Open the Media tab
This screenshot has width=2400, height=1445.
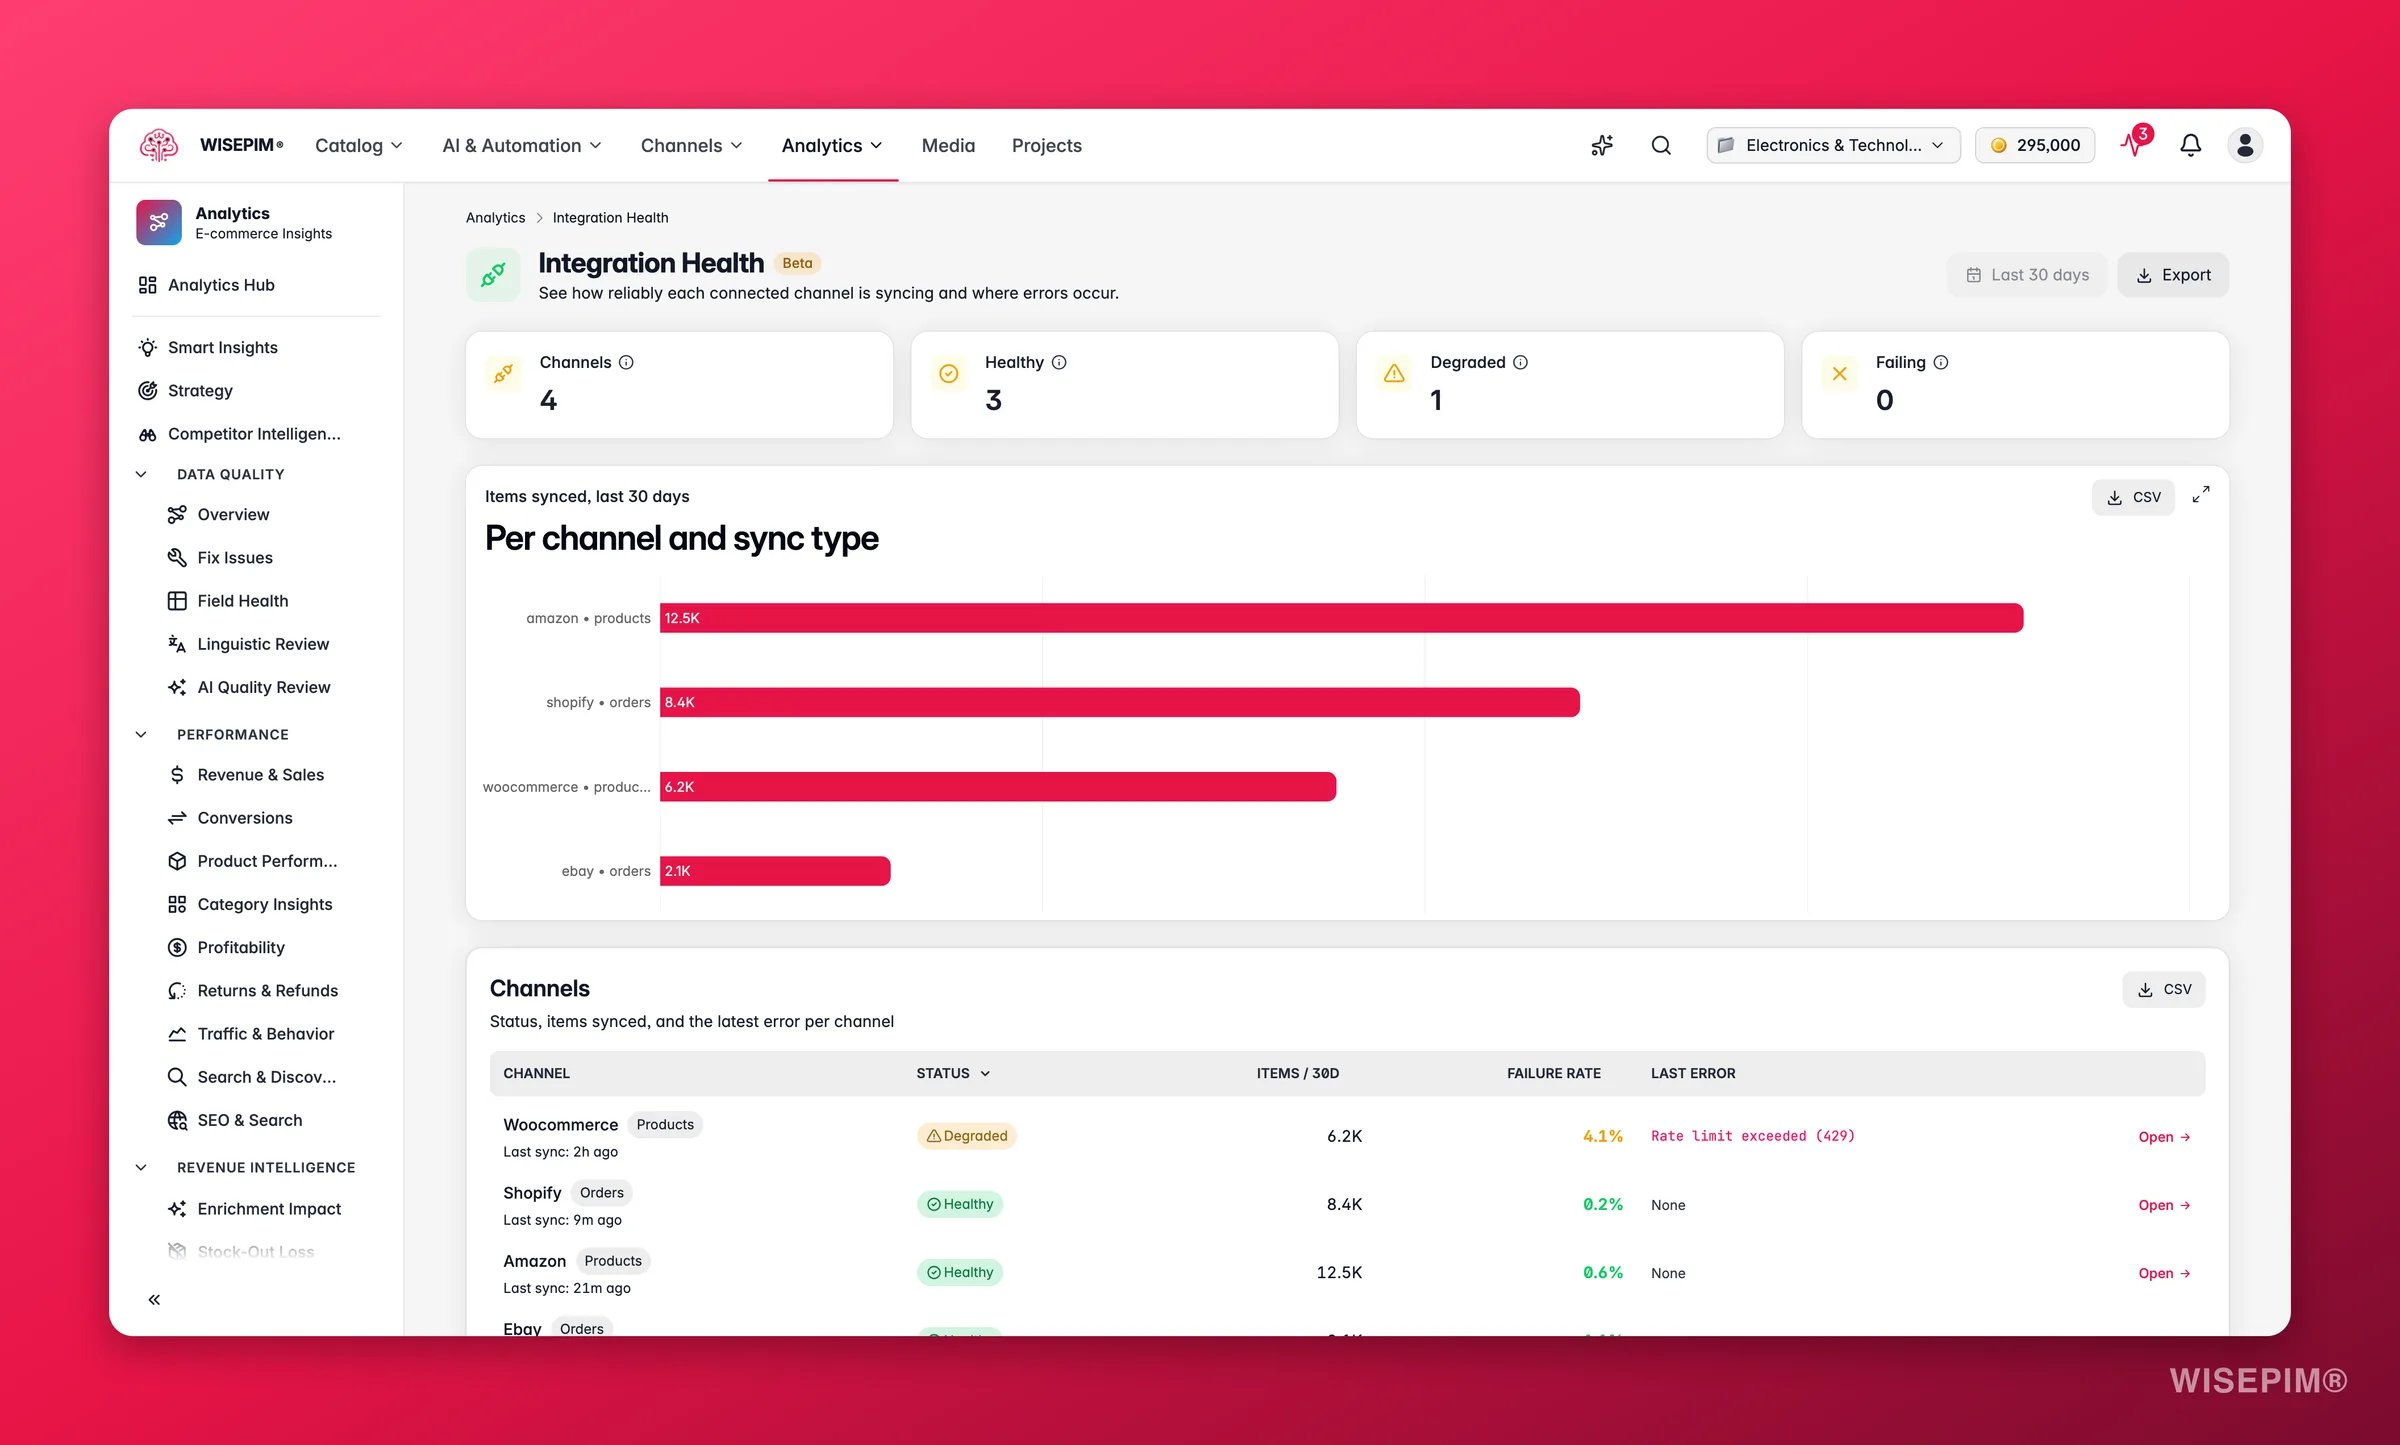click(x=948, y=145)
